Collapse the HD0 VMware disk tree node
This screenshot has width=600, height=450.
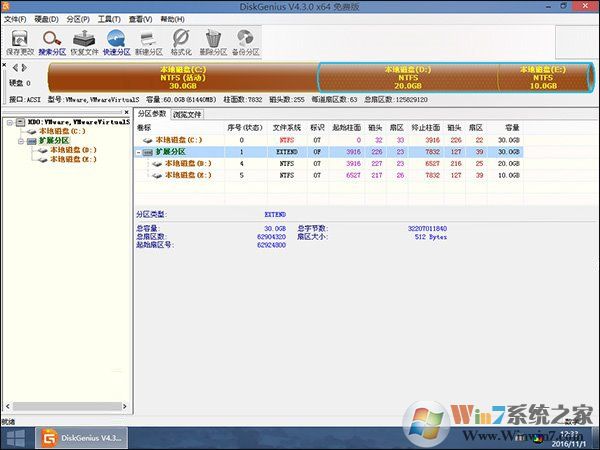point(10,122)
